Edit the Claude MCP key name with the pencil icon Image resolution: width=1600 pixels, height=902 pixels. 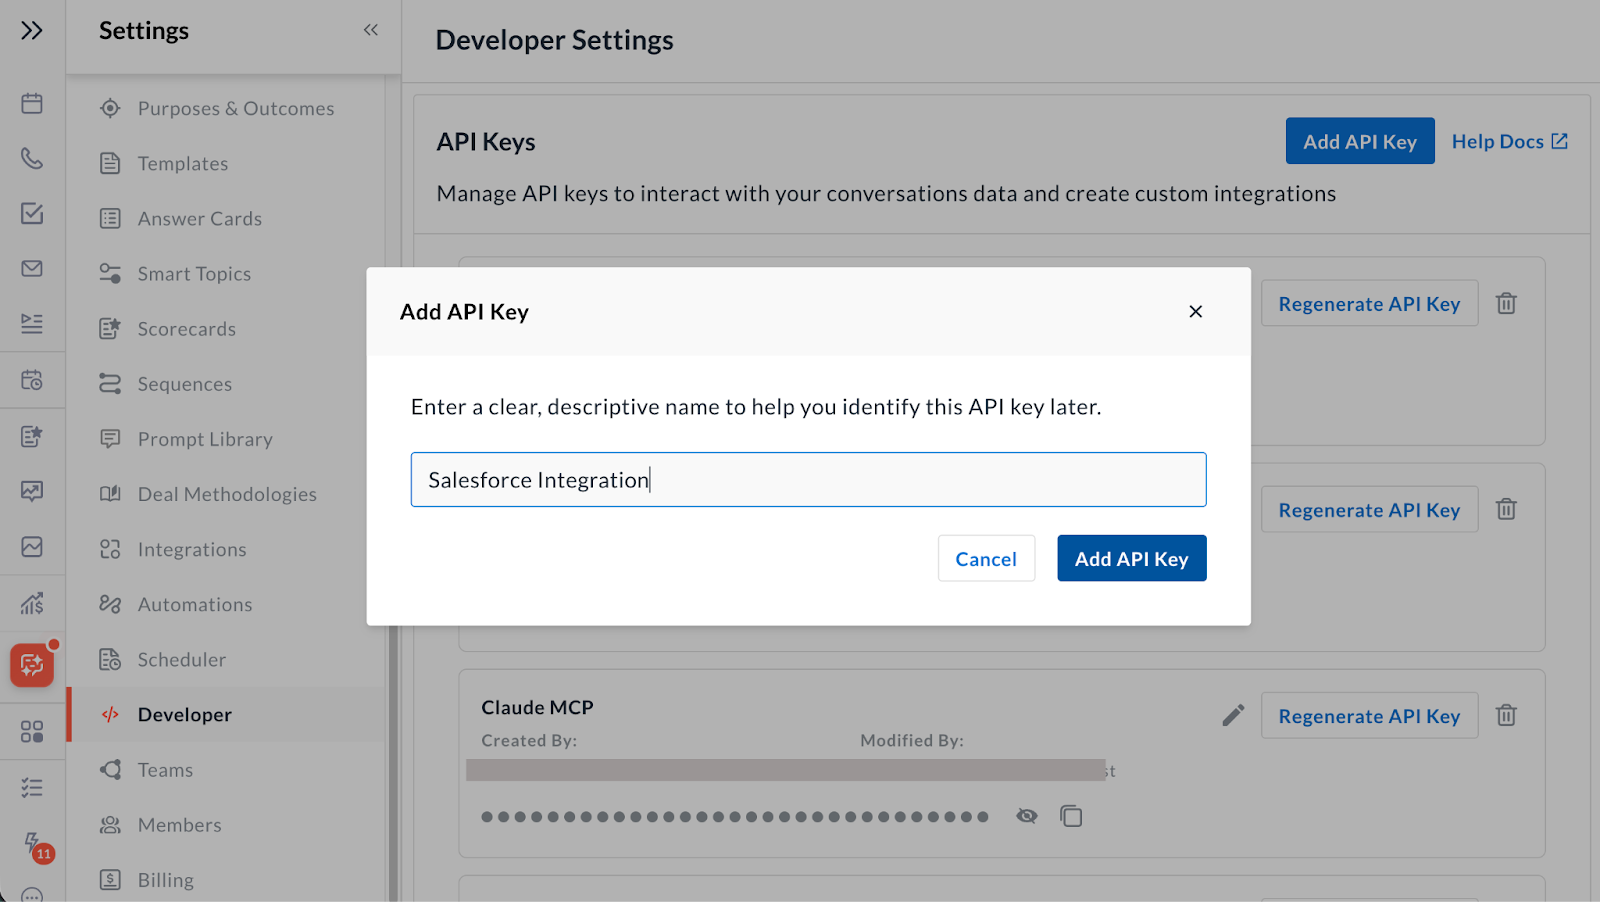click(1233, 714)
